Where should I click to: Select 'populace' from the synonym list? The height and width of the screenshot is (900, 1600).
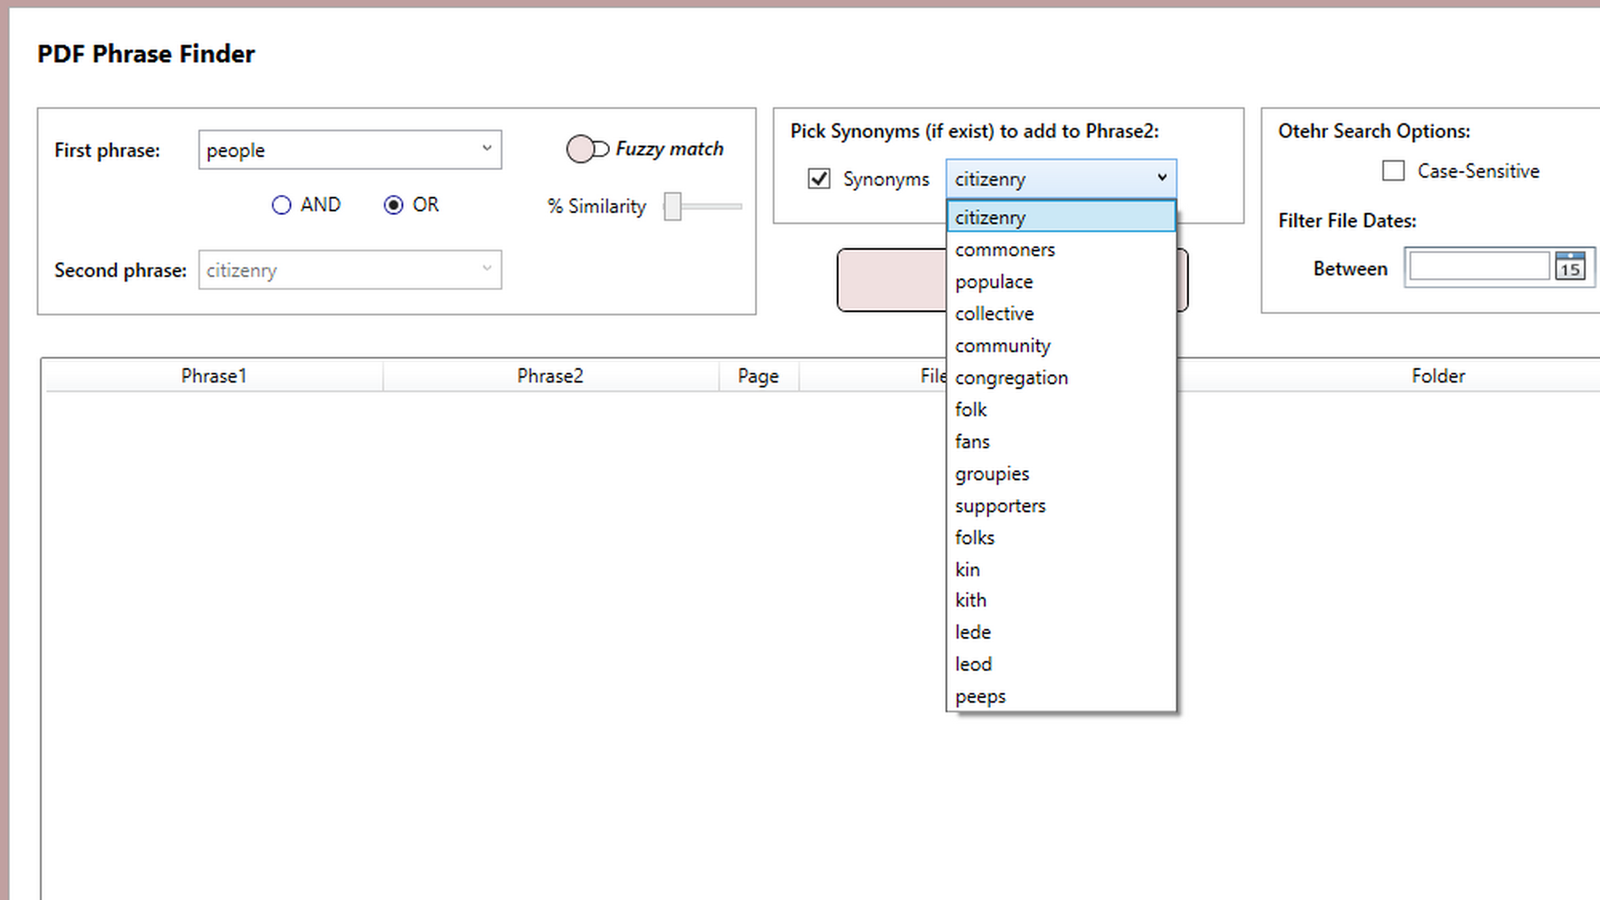(993, 281)
